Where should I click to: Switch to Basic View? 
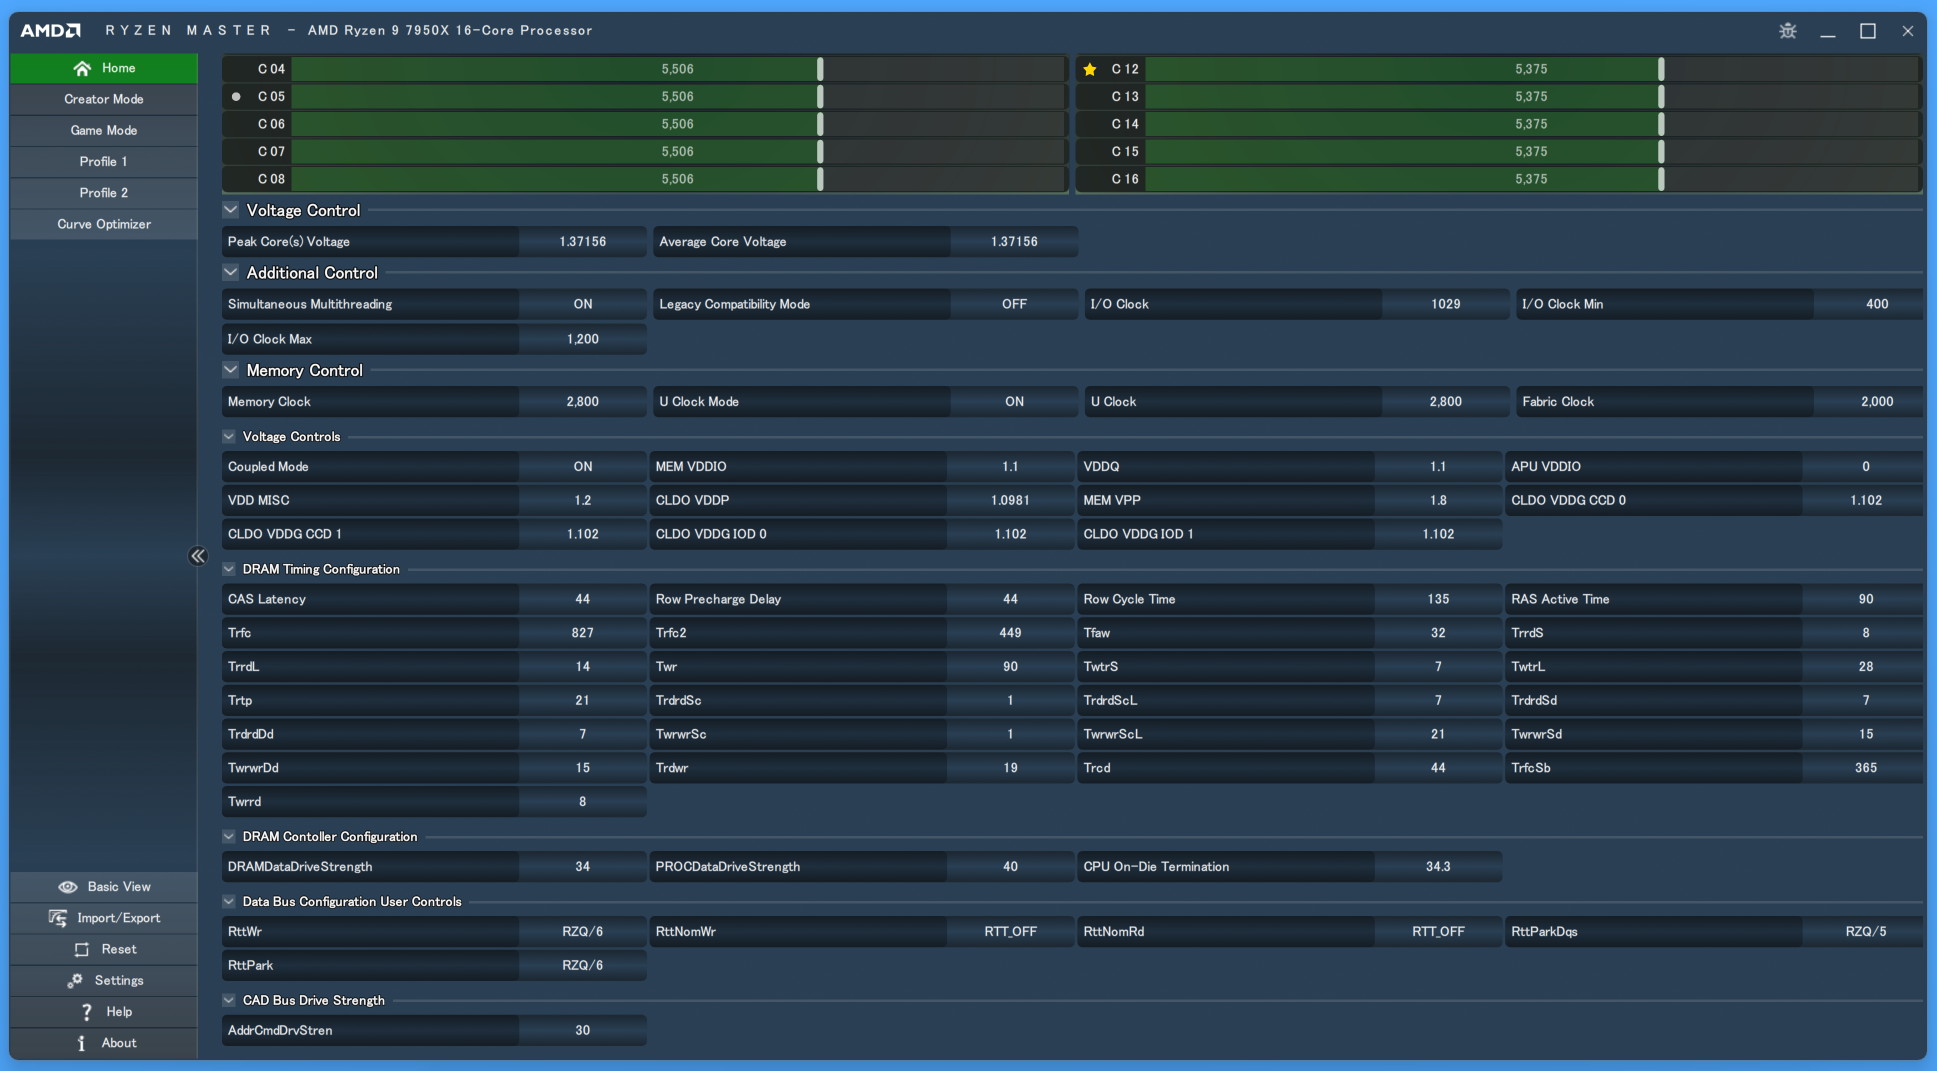coord(104,887)
